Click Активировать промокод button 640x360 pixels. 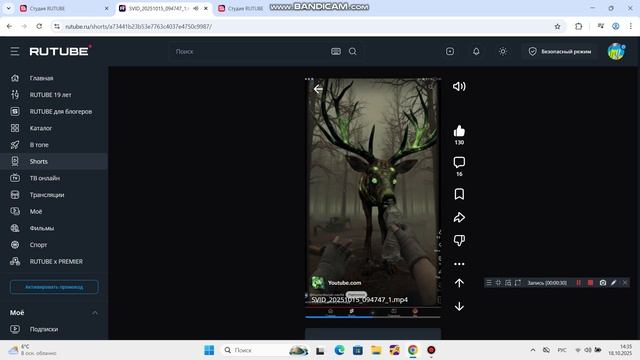tap(54, 287)
